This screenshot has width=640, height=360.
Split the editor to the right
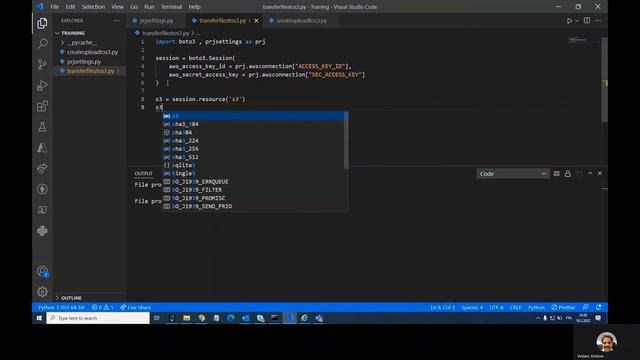click(x=587, y=20)
